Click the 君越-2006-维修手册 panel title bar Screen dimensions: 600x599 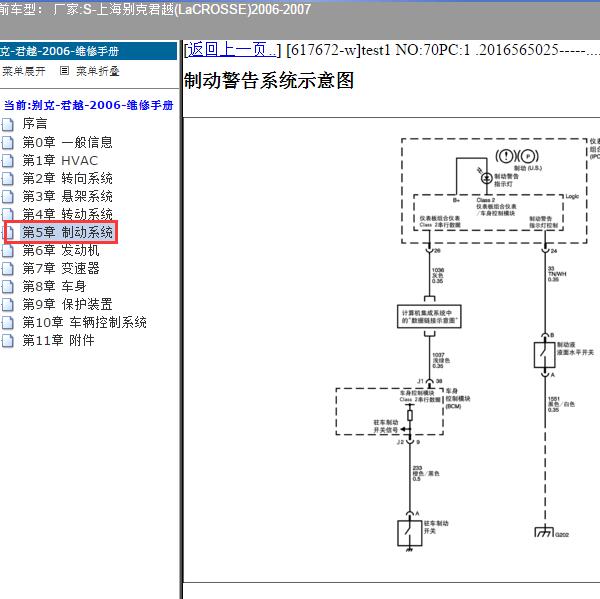click(x=88, y=51)
